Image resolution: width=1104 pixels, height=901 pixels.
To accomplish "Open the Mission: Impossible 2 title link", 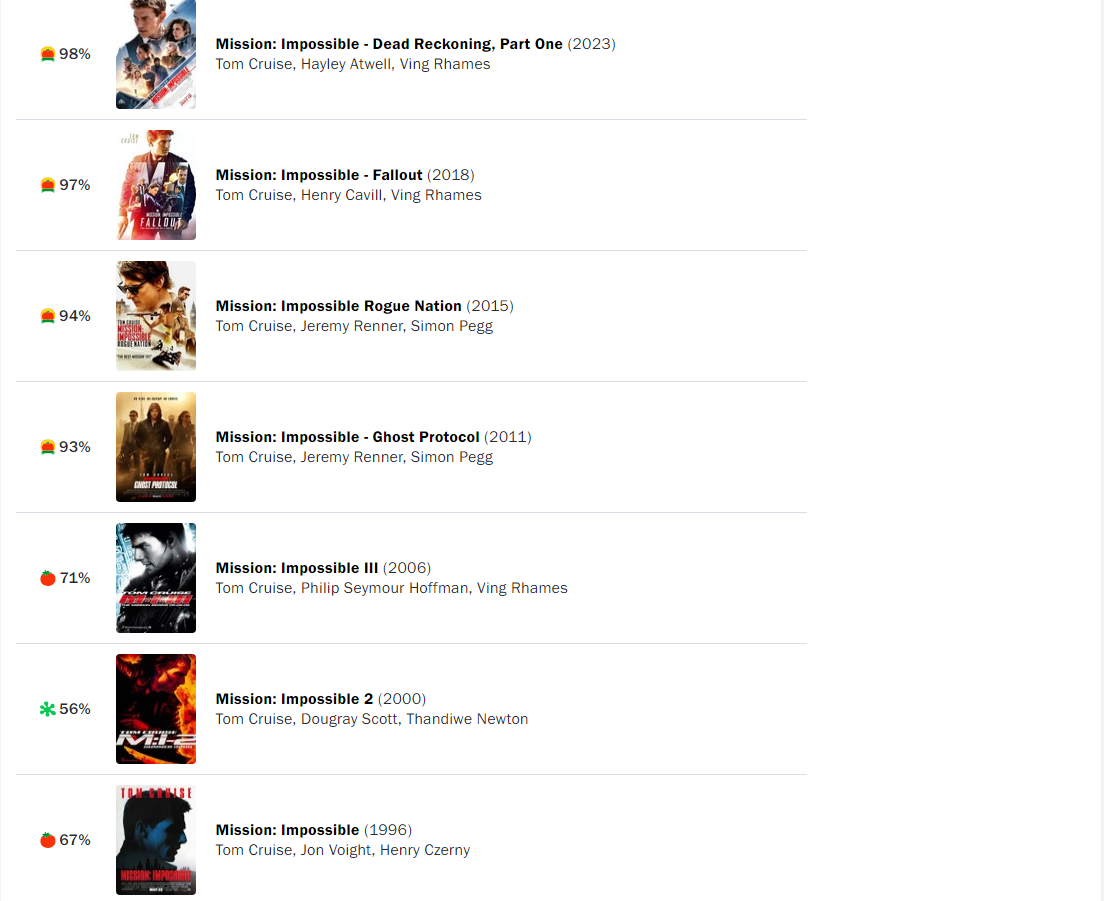I will point(294,699).
